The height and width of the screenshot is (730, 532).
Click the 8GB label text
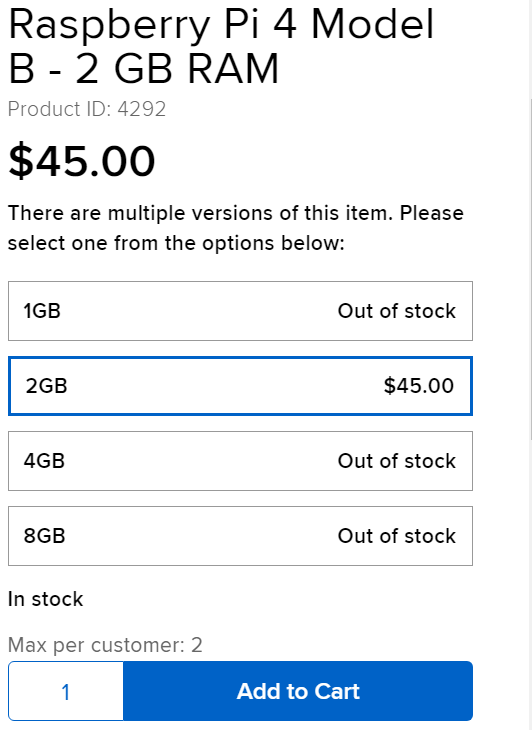(44, 536)
